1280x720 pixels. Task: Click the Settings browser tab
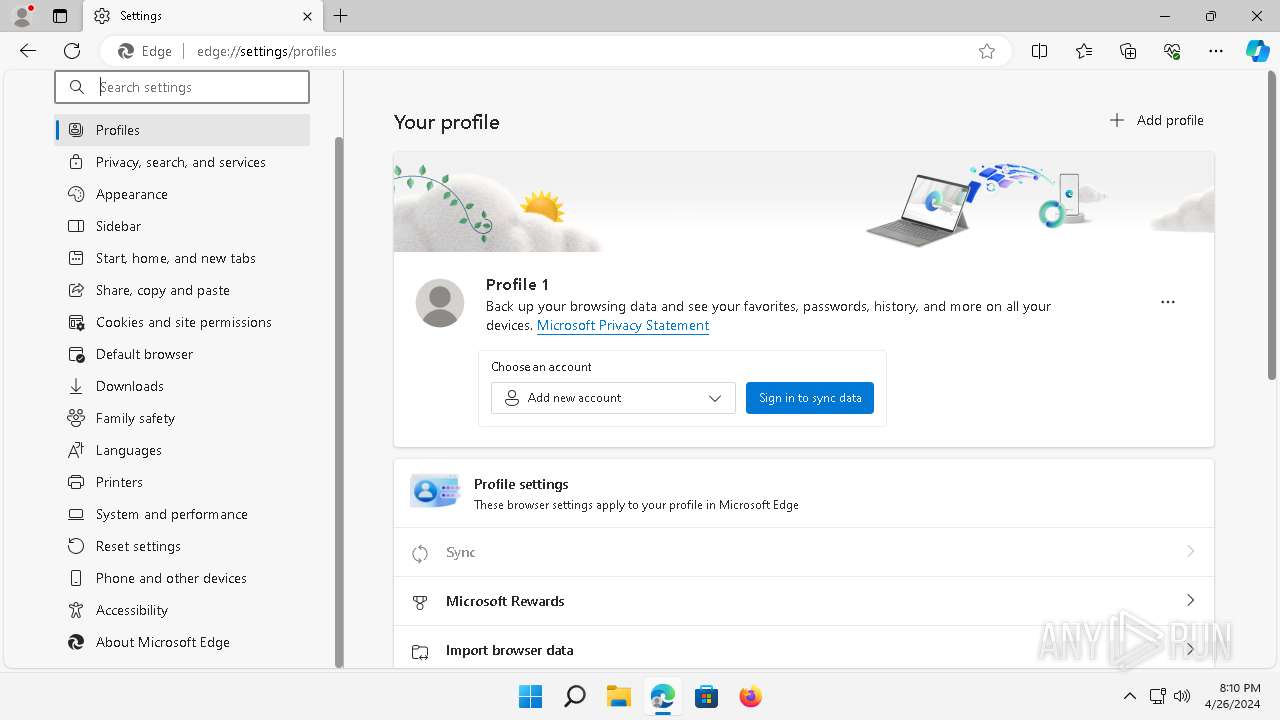203,16
